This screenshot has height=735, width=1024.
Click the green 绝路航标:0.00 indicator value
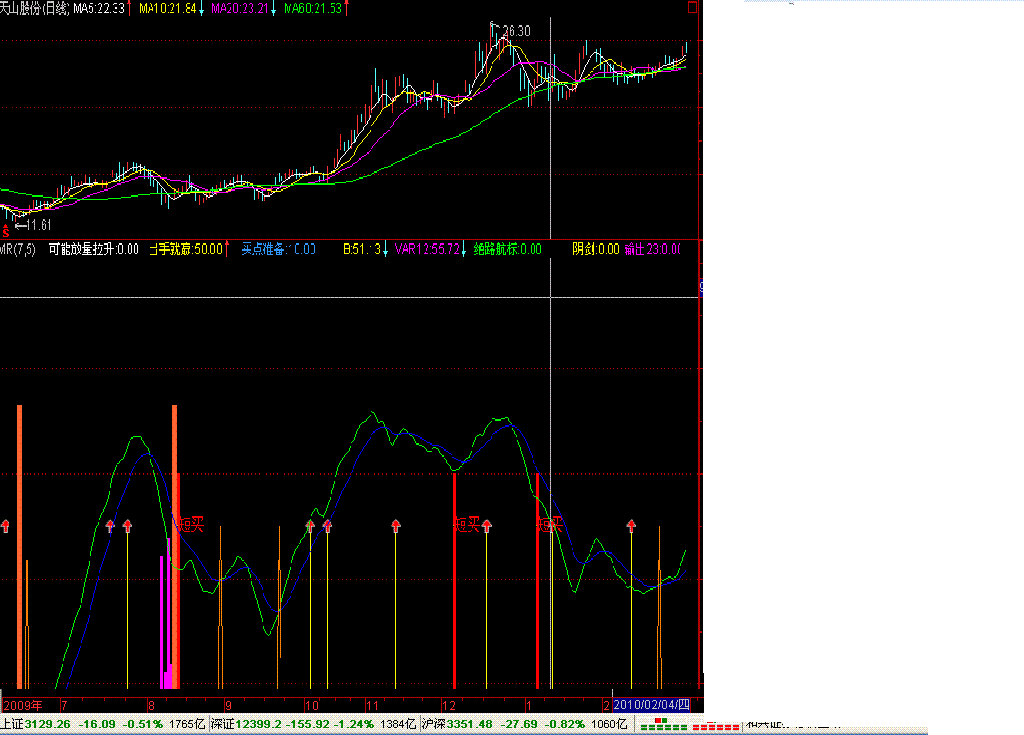507,249
